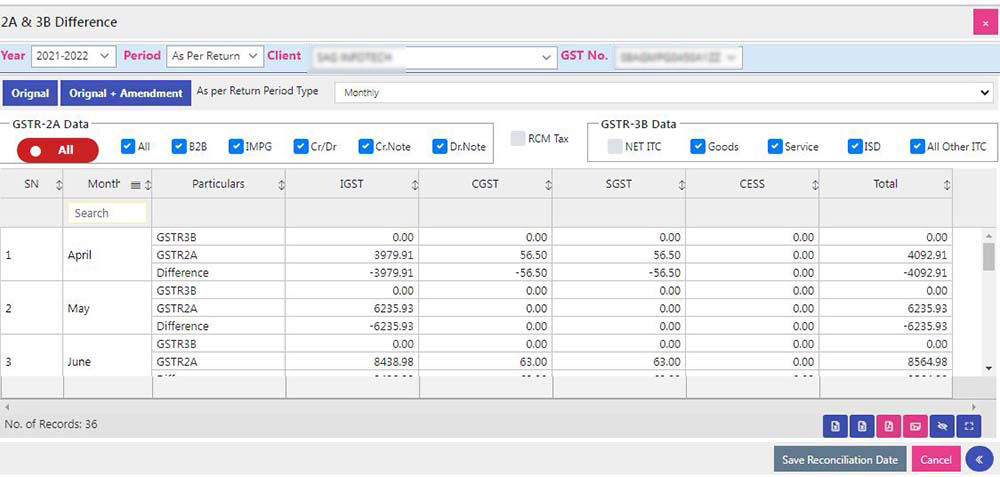
Task: Enable the RCM Tax checkbox
Action: (517, 138)
